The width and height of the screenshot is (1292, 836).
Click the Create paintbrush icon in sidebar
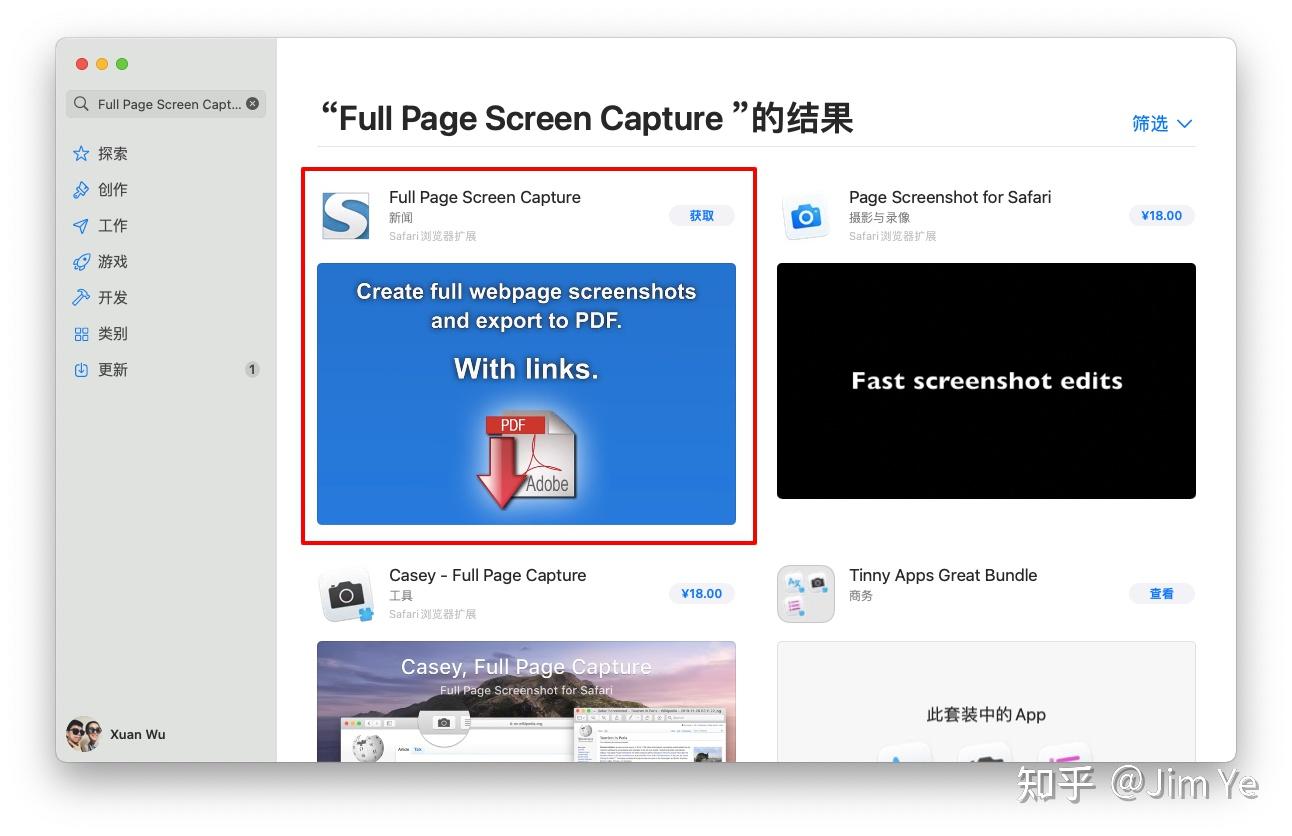click(x=81, y=190)
